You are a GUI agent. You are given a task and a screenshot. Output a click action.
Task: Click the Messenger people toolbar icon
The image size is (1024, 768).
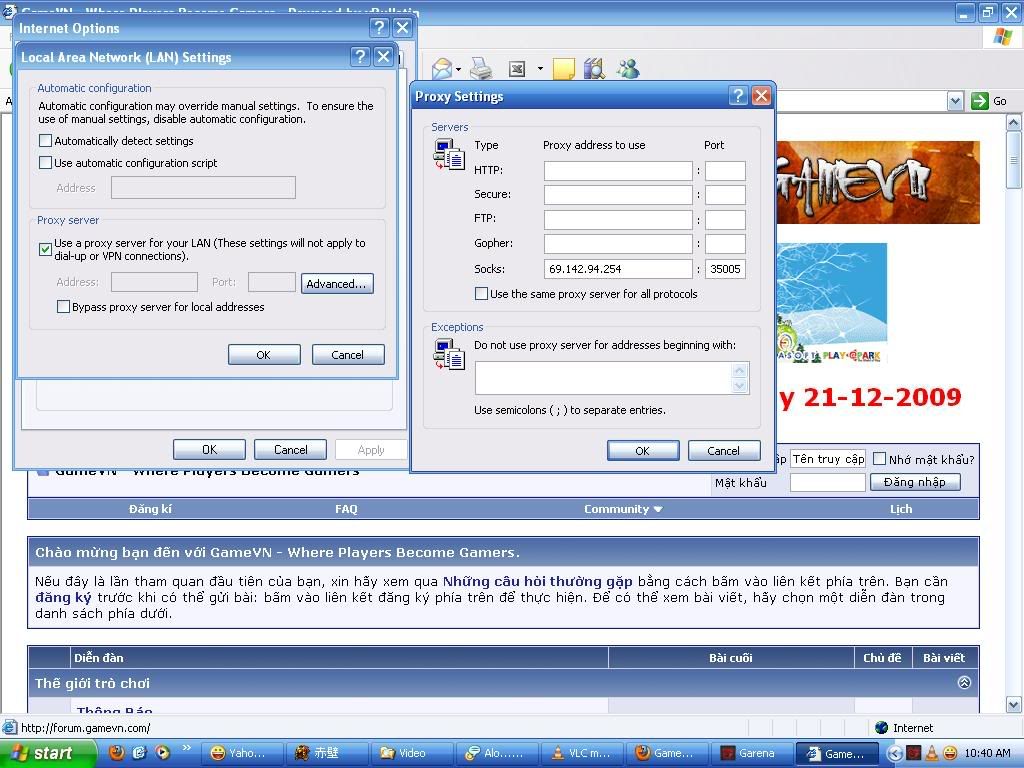coord(628,69)
